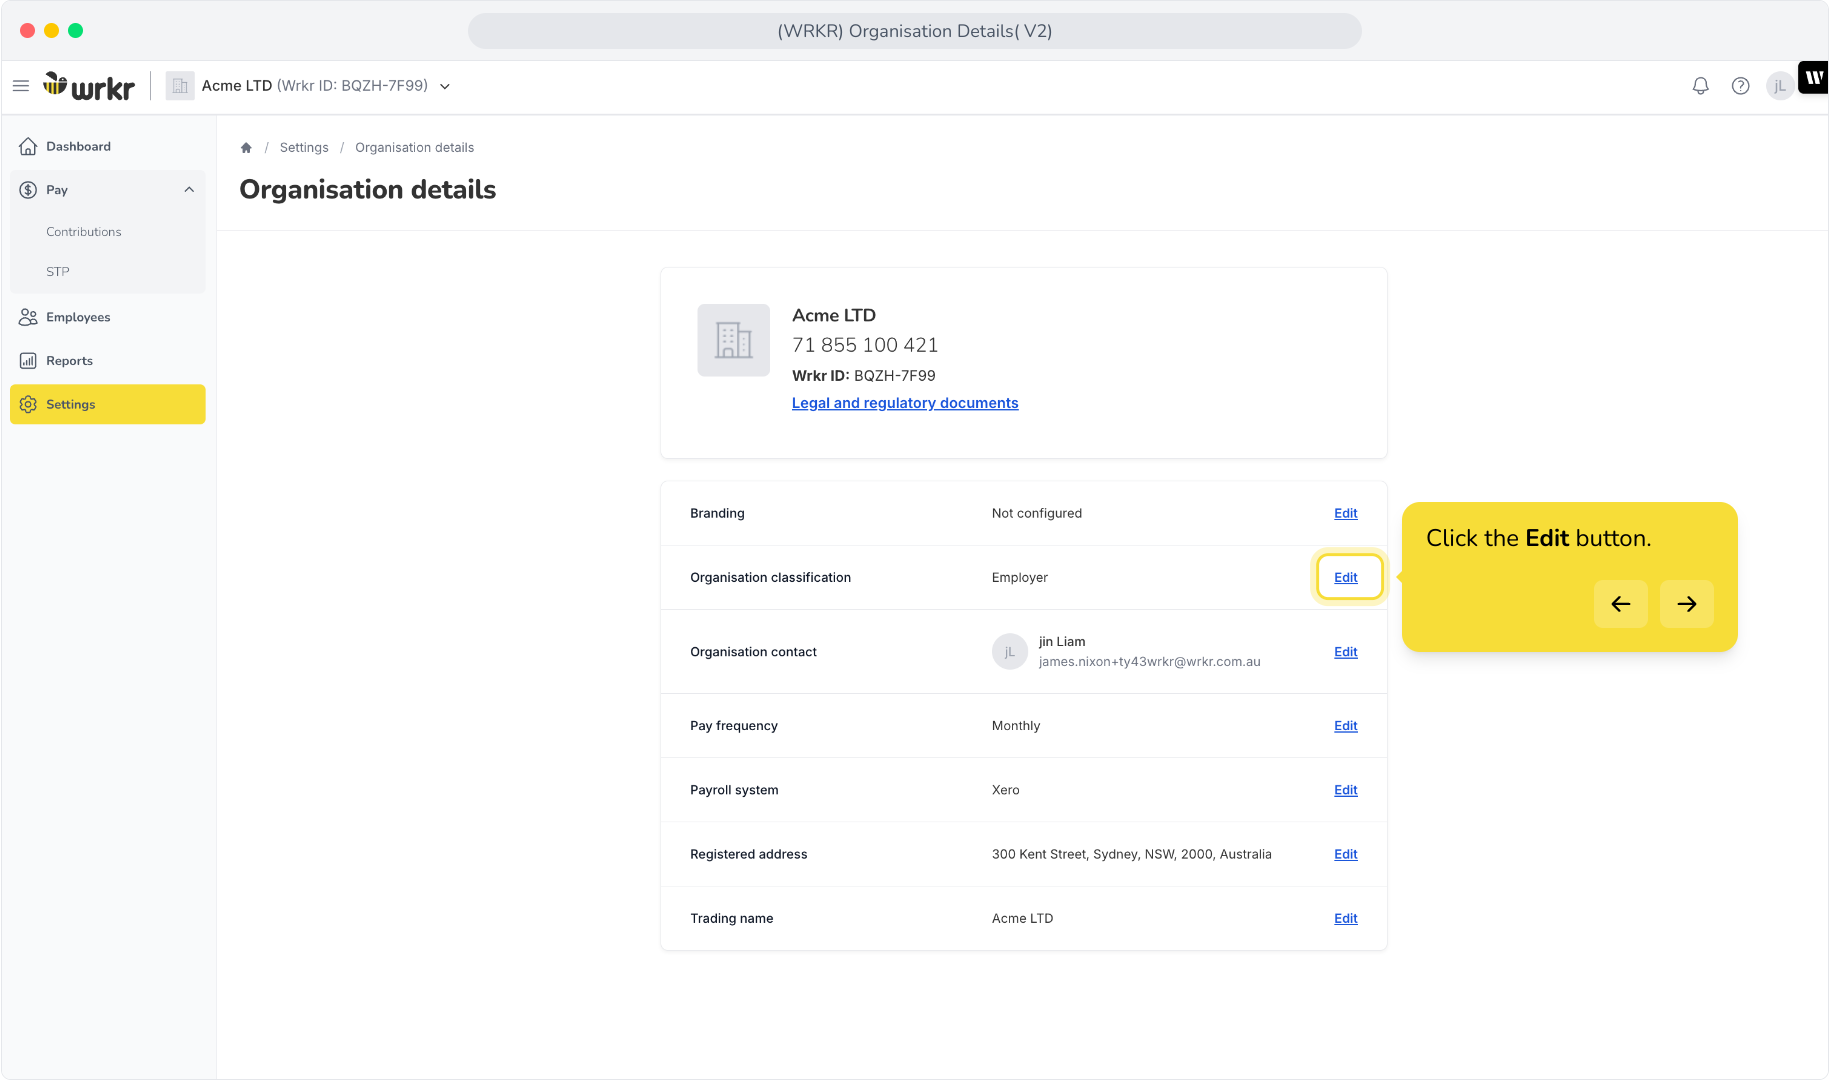The height and width of the screenshot is (1080, 1830).
Task: Click the 'Acme LTD' heading in organisation card
Action: (x=834, y=315)
